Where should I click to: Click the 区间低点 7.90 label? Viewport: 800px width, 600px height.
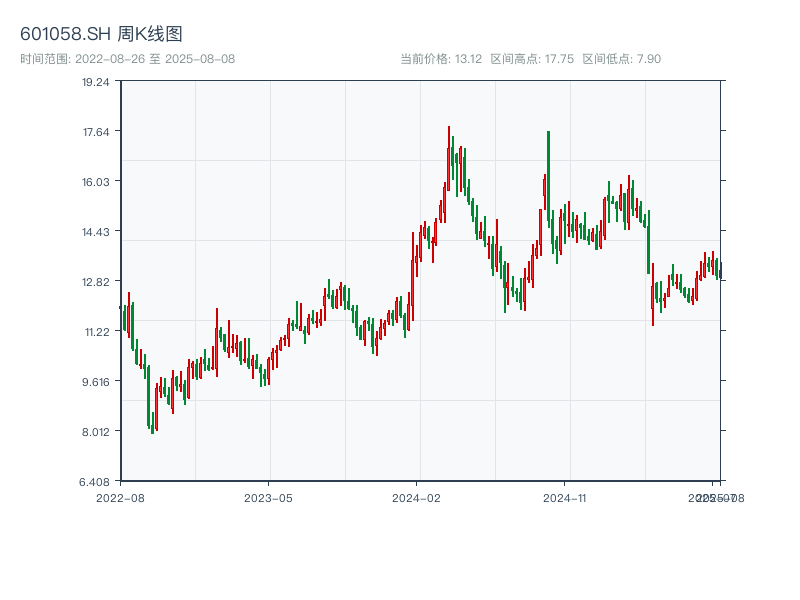click(x=621, y=59)
